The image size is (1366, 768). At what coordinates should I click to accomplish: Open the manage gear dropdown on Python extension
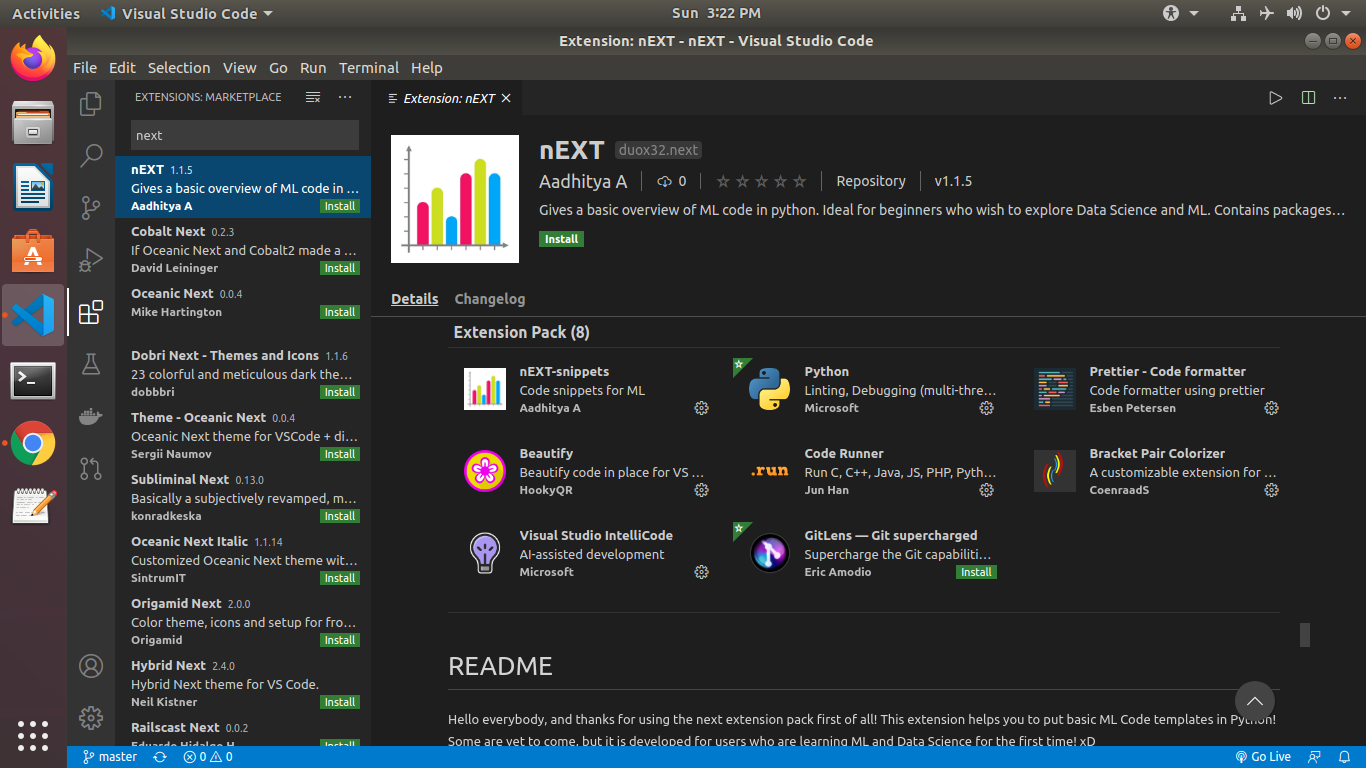pos(986,408)
